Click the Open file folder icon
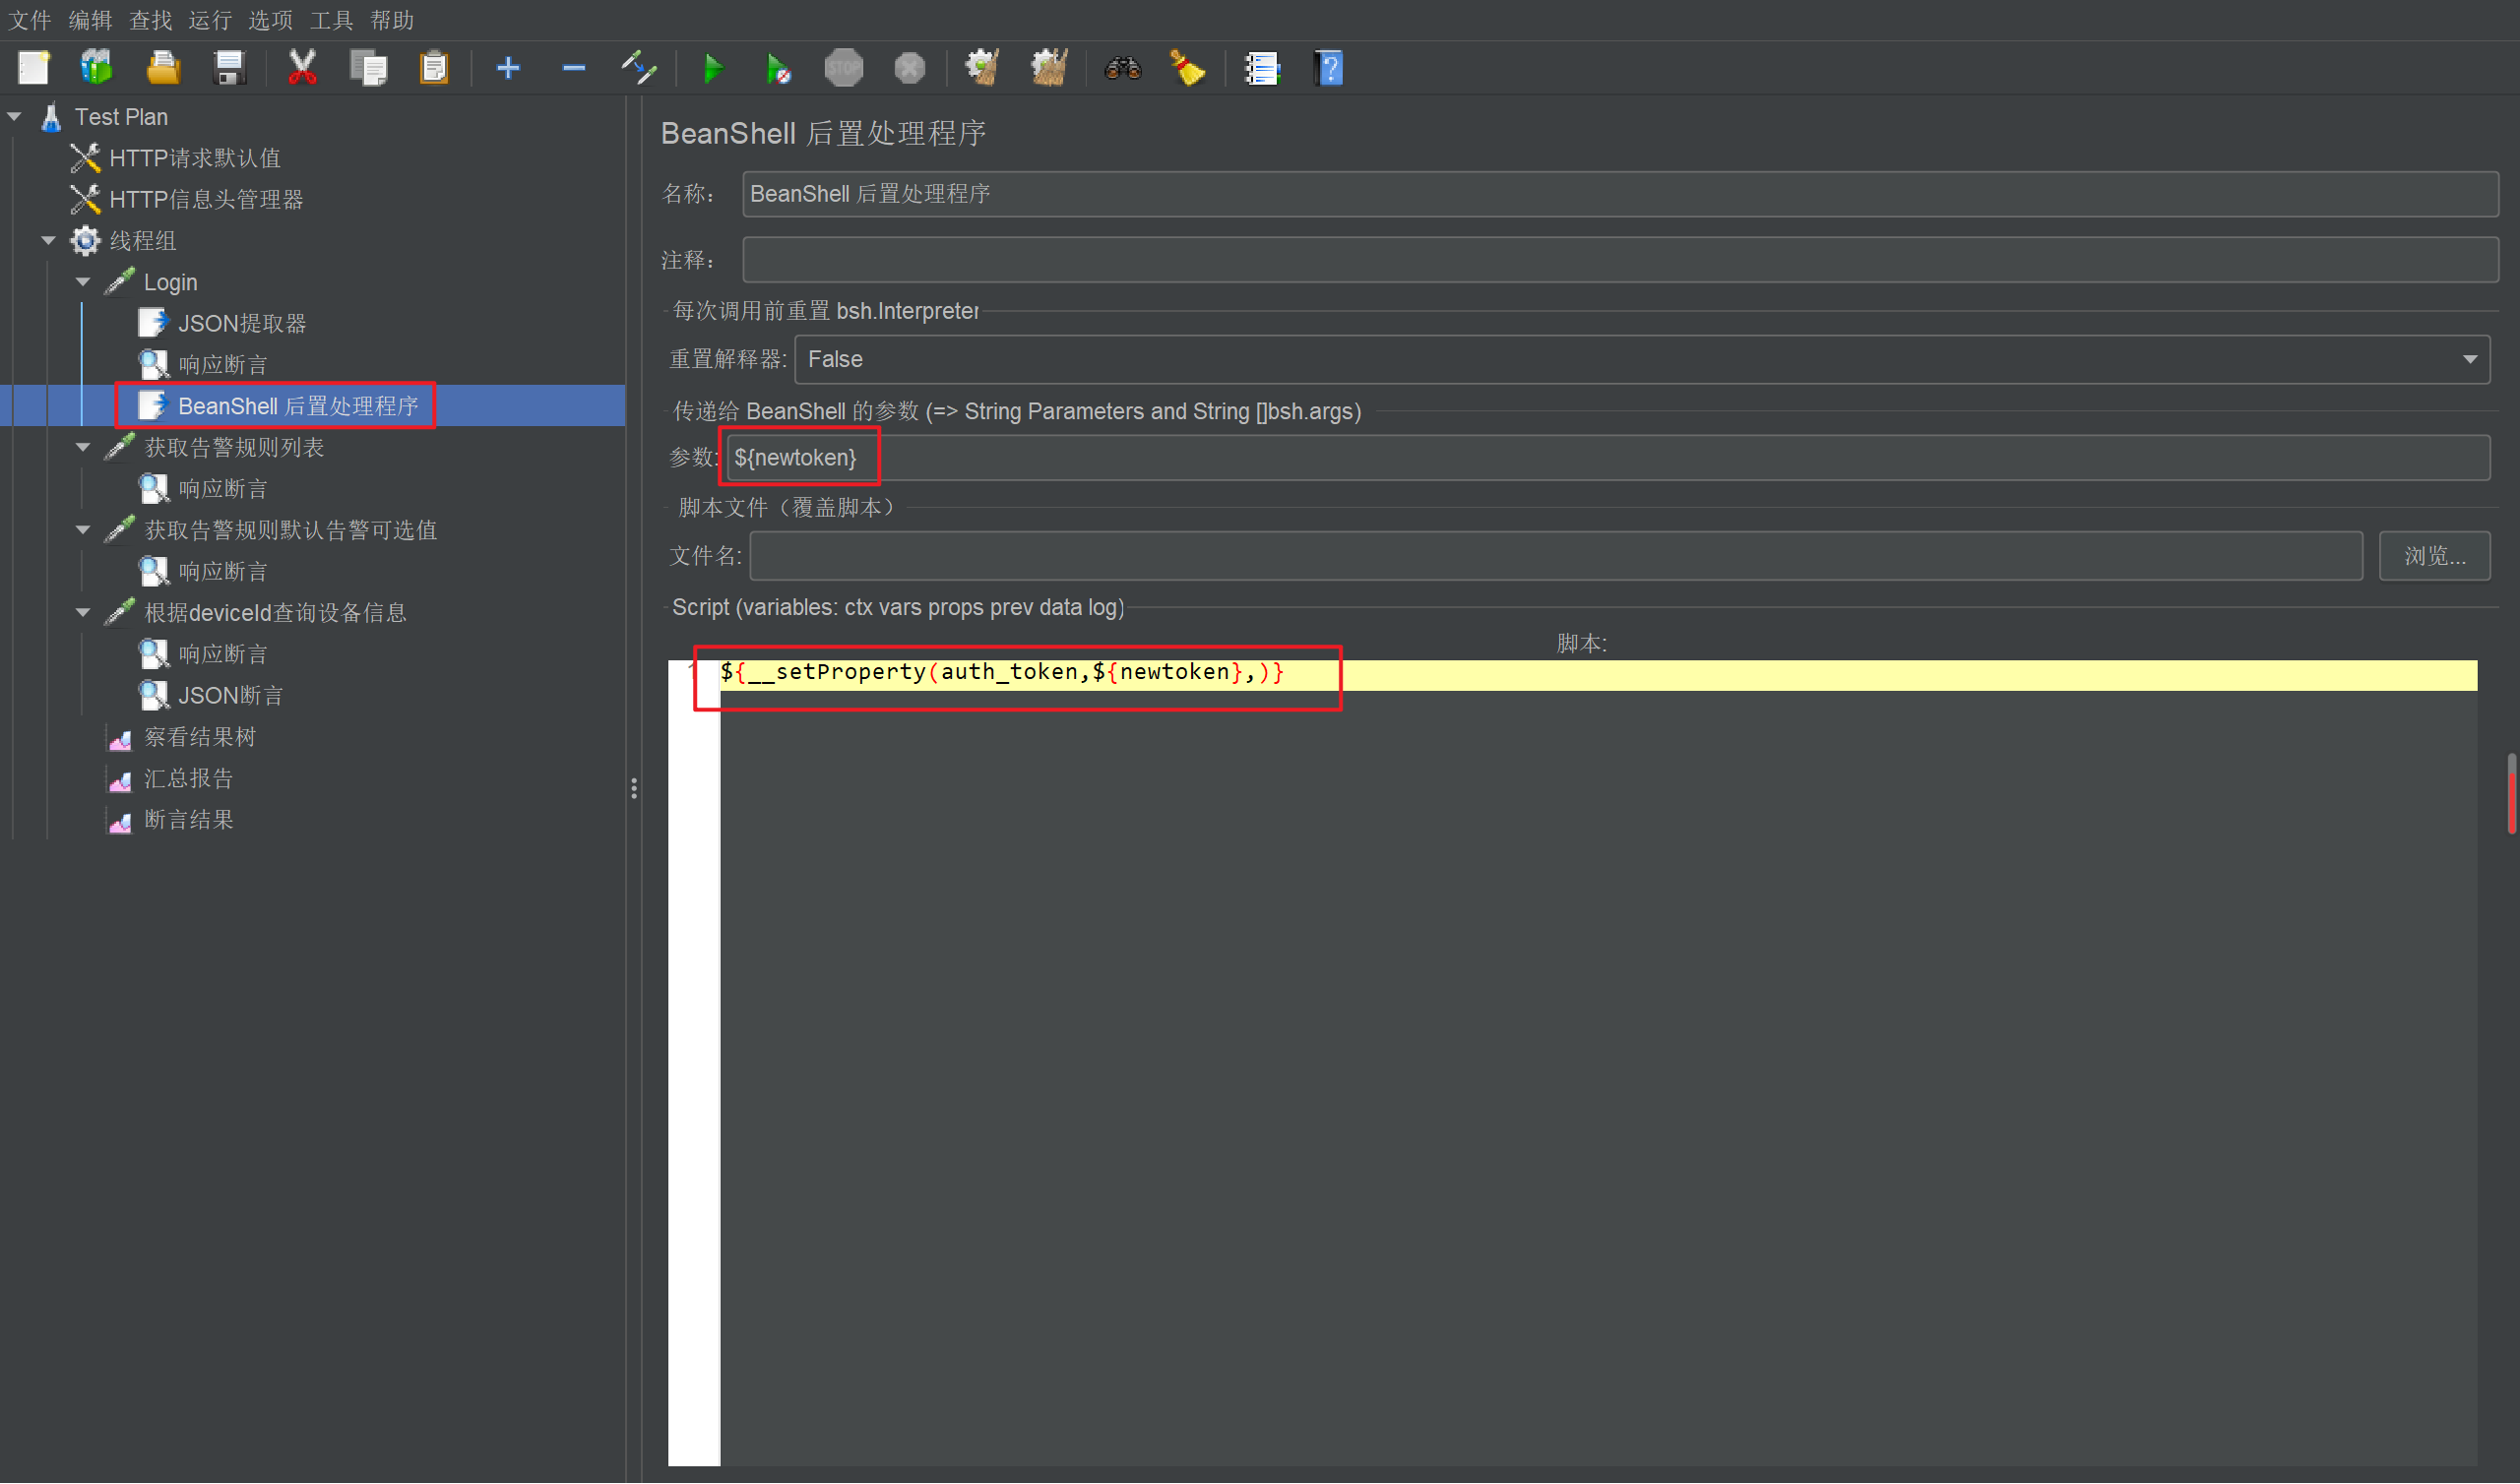Screen dimensions: 2520x1484 pyautogui.click(x=163, y=68)
